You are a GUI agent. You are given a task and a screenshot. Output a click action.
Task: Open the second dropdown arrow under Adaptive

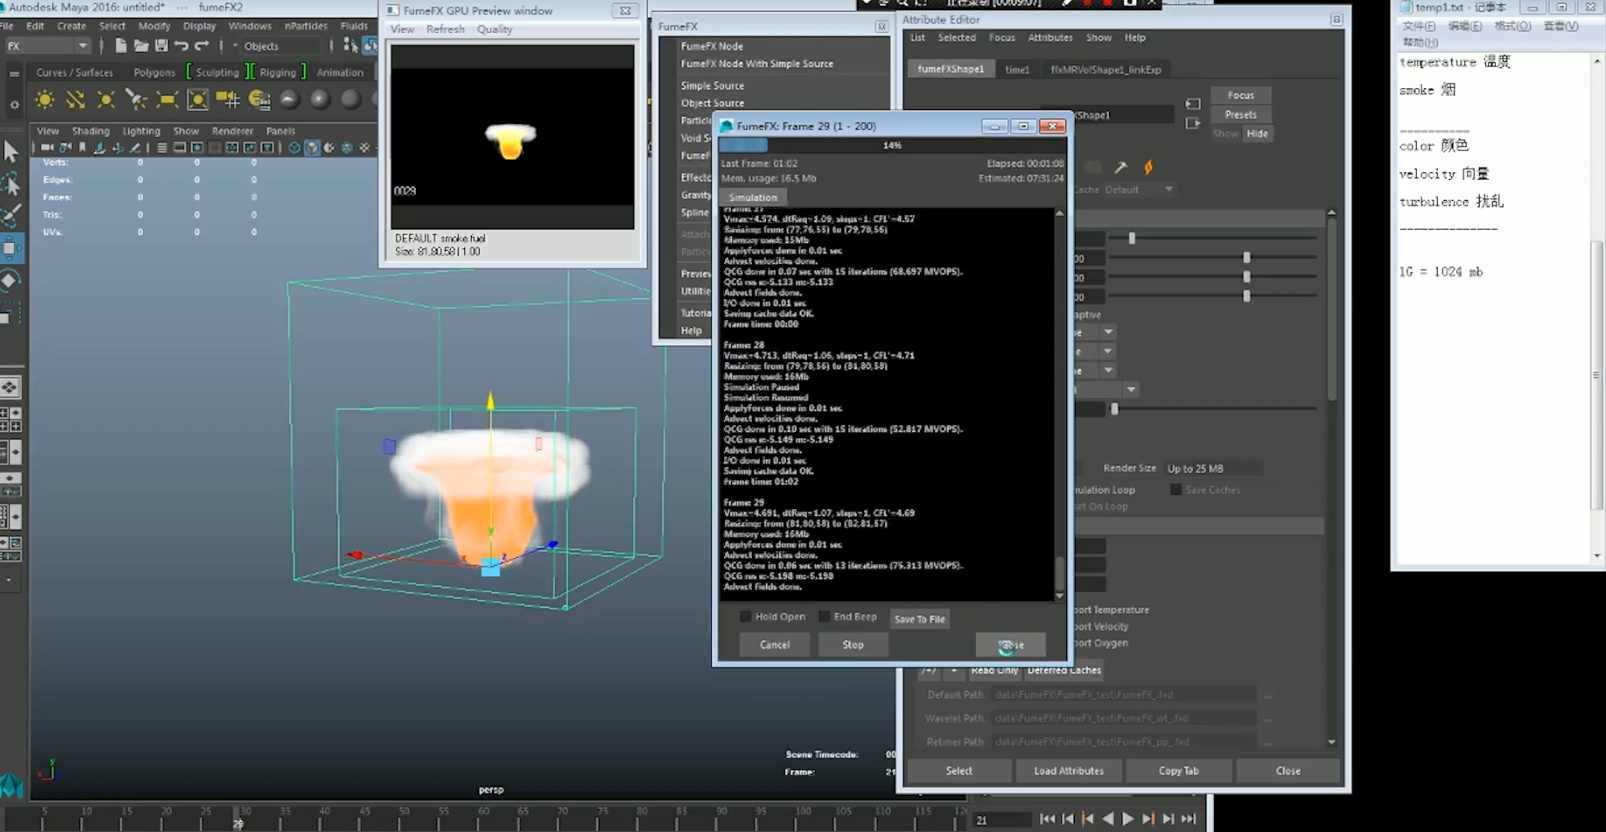(1108, 351)
